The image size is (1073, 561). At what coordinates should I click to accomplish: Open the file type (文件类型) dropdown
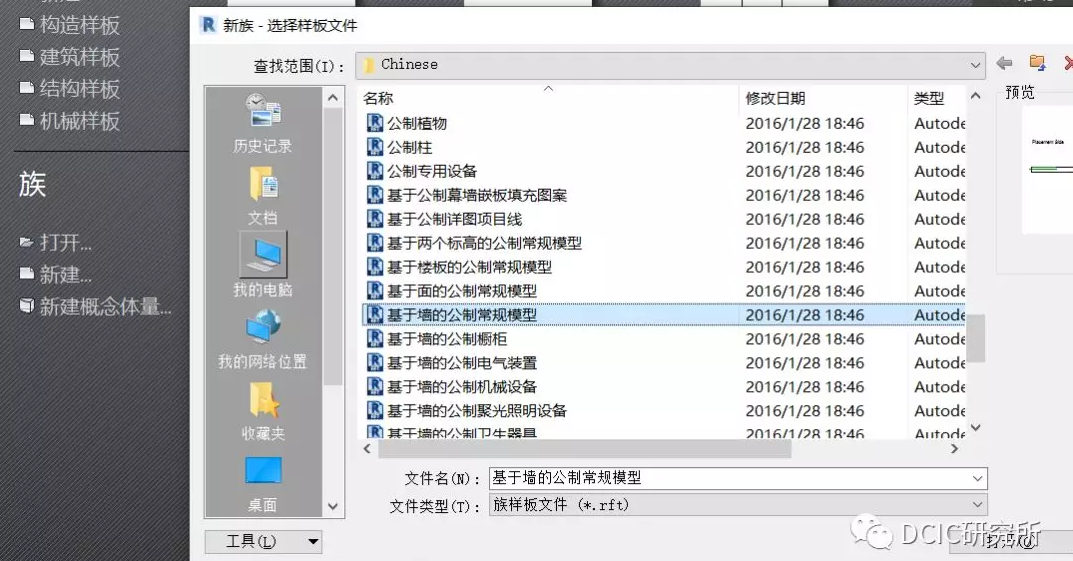977,505
